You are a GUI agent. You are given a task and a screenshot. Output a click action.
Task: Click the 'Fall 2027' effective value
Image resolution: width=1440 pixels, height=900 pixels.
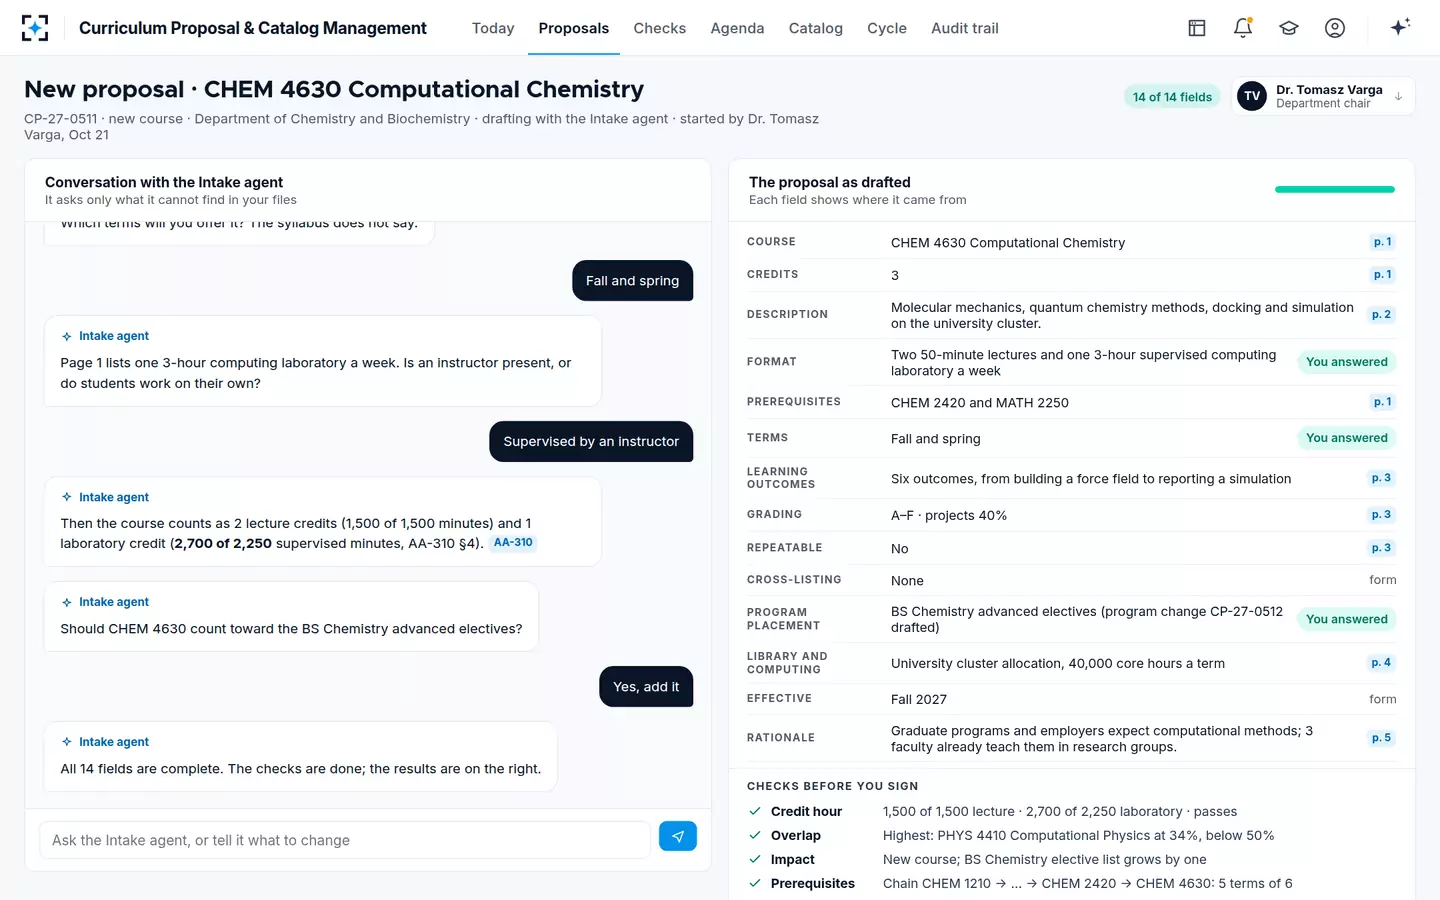[919, 699]
